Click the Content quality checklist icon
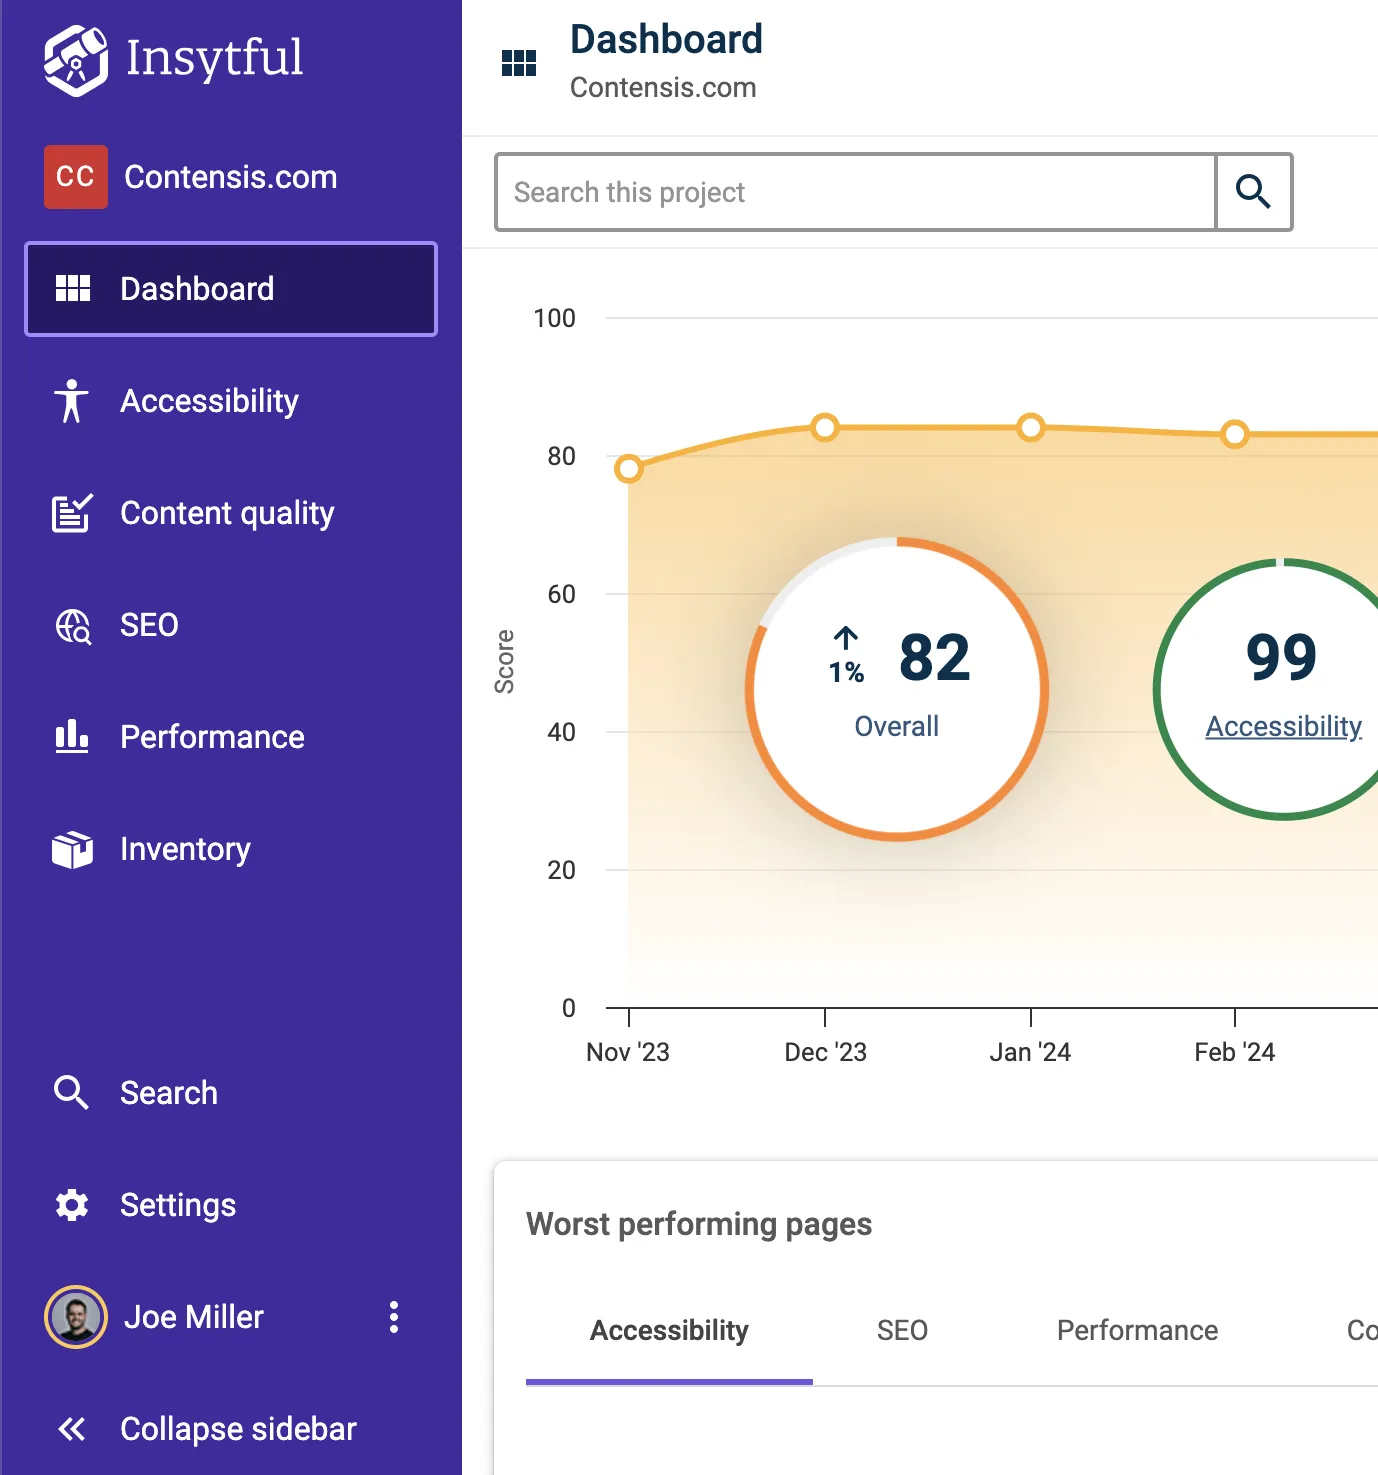The width and height of the screenshot is (1378, 1475). 72,513
